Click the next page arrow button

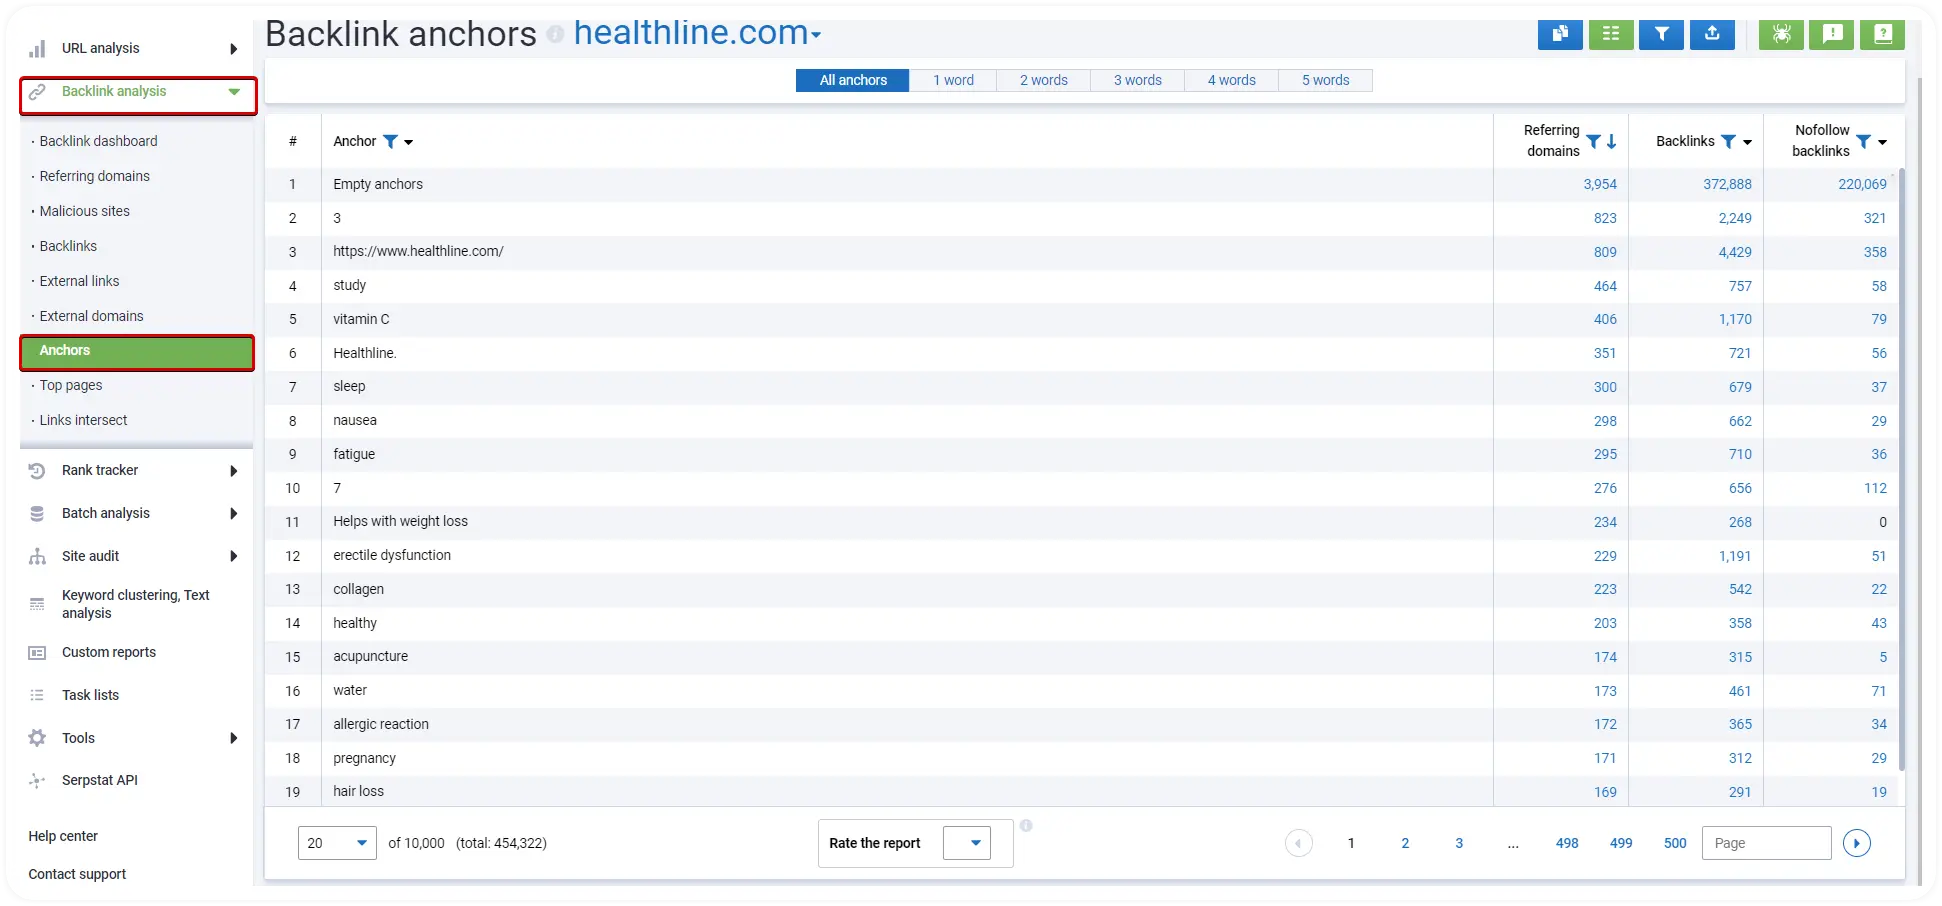[x=1856, y=843]
